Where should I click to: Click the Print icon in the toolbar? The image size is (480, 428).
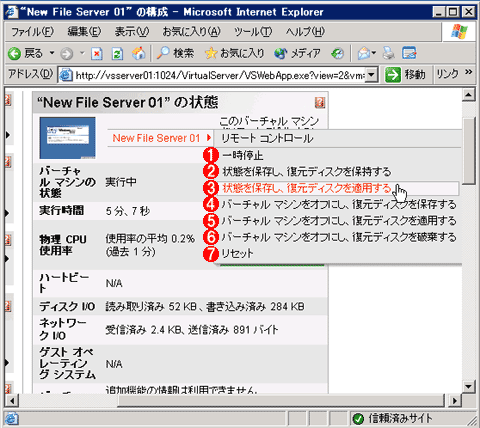(388, 53)
